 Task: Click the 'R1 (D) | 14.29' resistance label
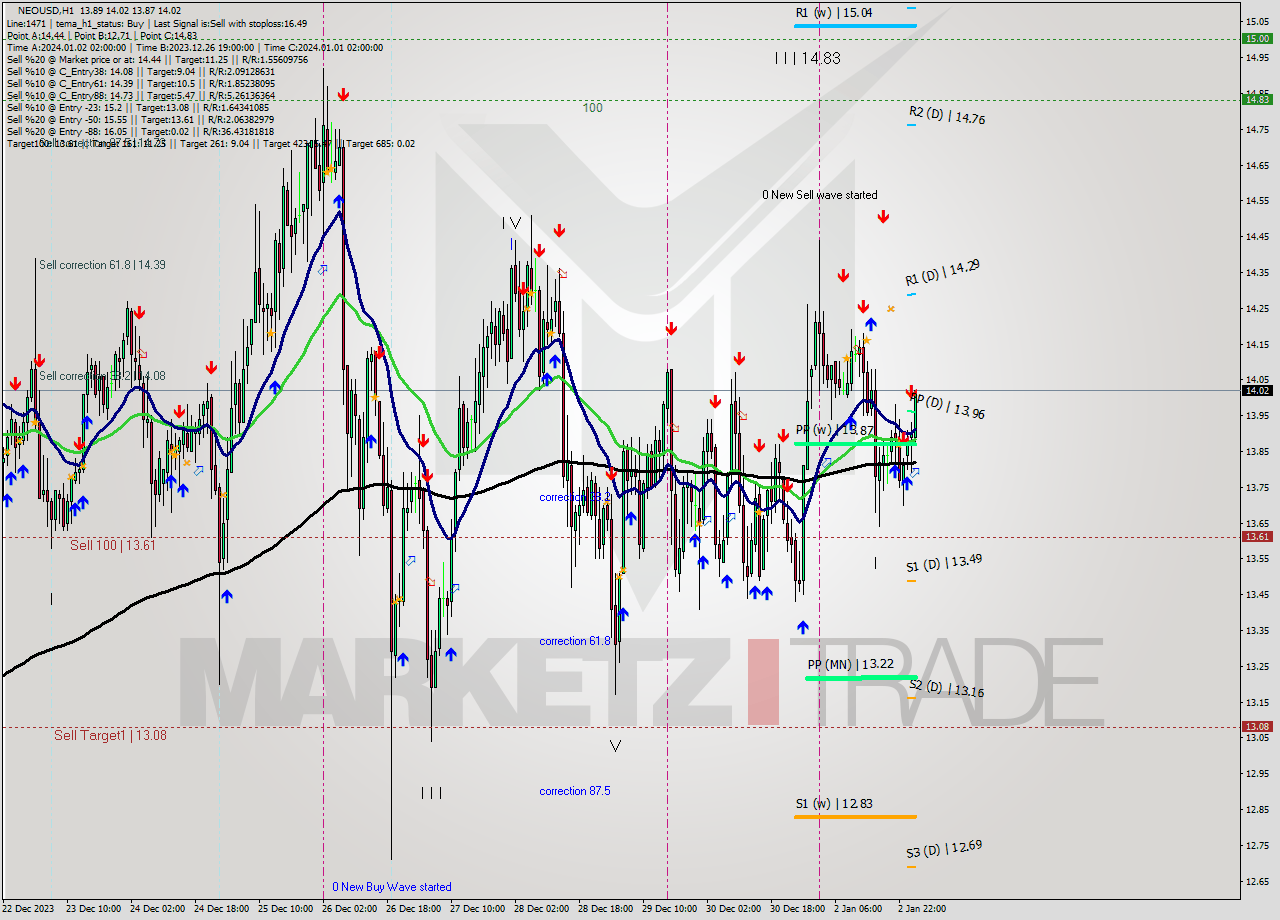click(942, 272)
